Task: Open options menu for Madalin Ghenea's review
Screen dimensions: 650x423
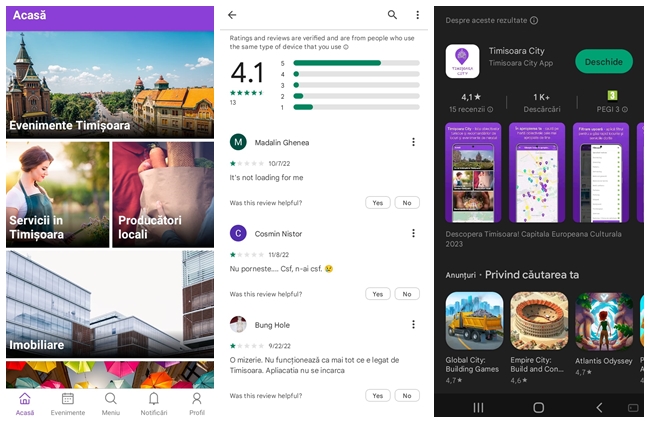Action: (x=413, y=142)
